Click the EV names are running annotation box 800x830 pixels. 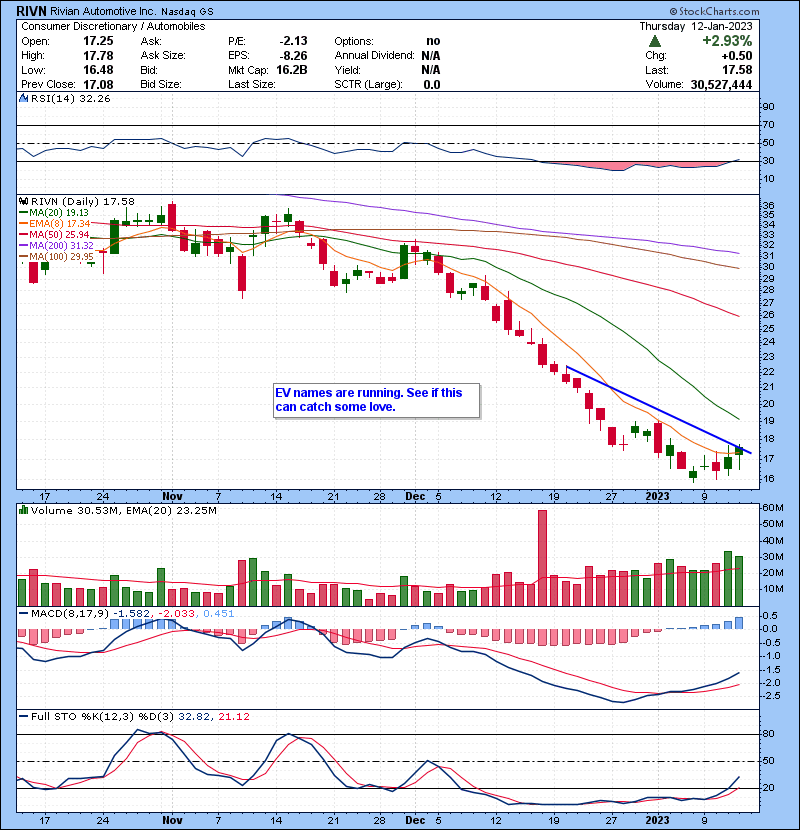tap(376, 400)
